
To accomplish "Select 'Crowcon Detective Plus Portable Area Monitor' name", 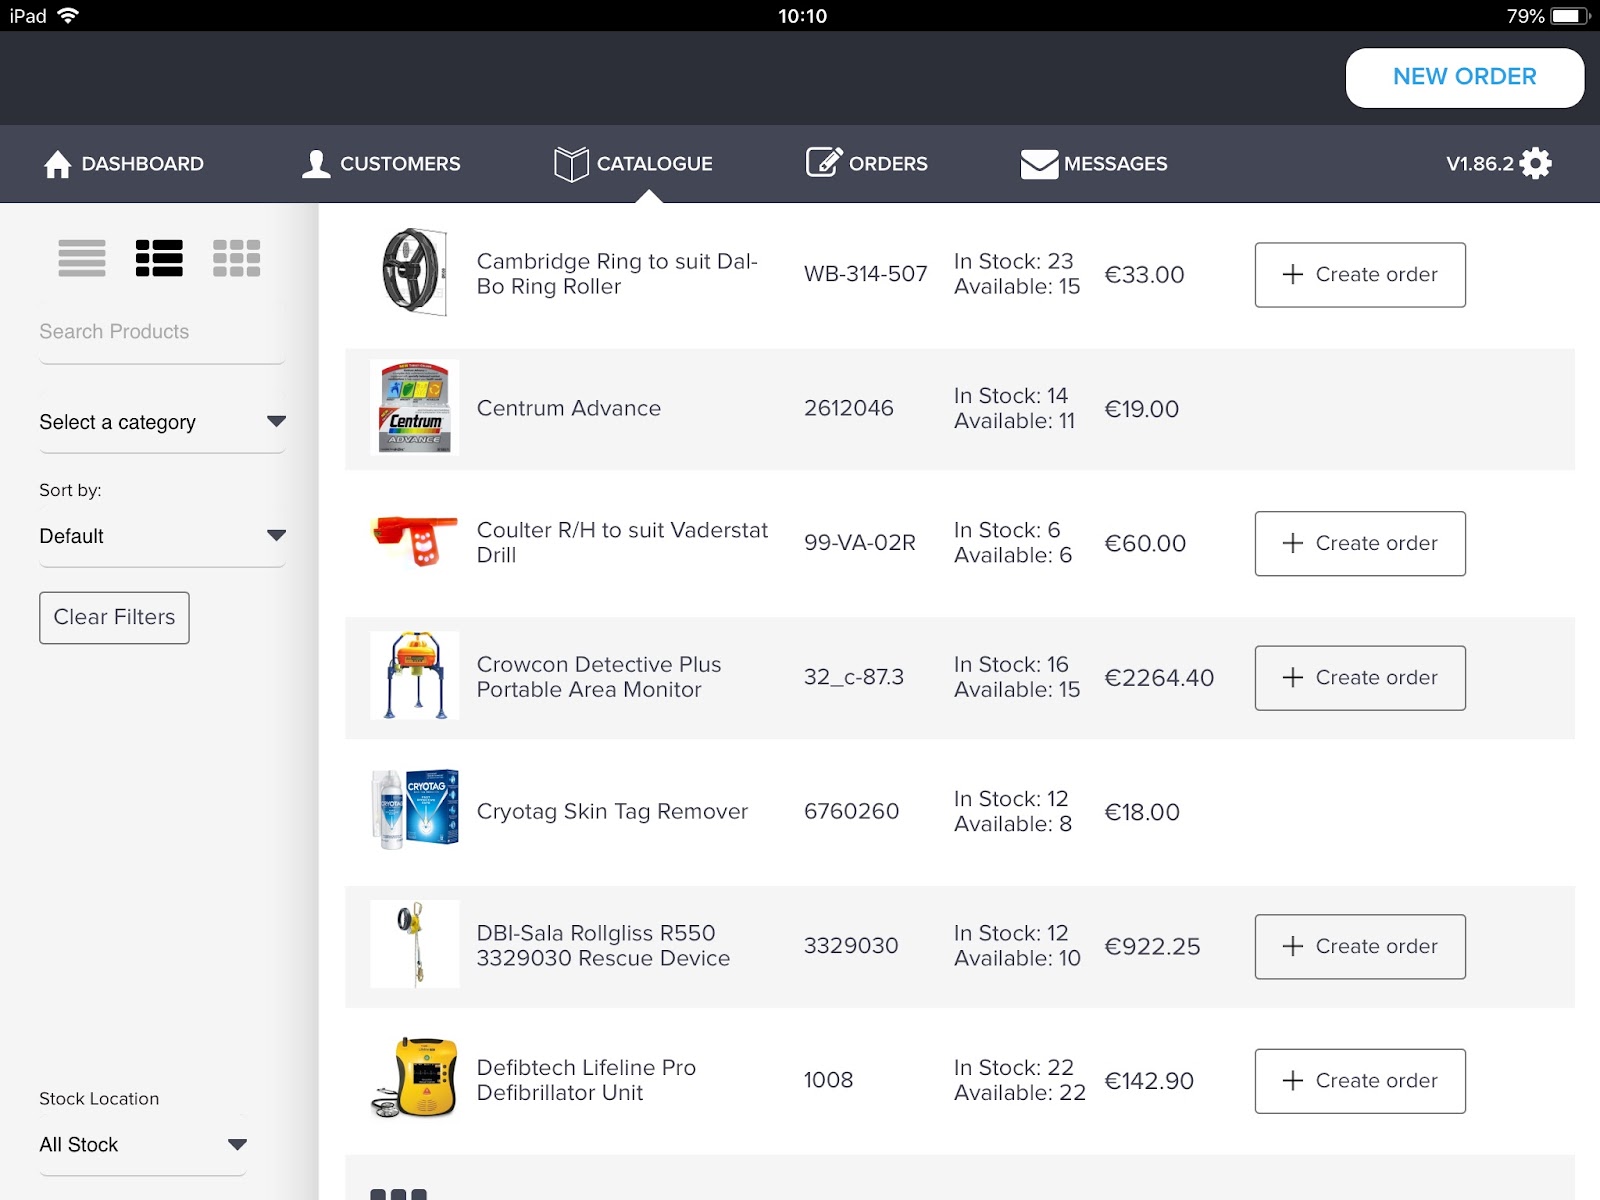I will (599, 677).
